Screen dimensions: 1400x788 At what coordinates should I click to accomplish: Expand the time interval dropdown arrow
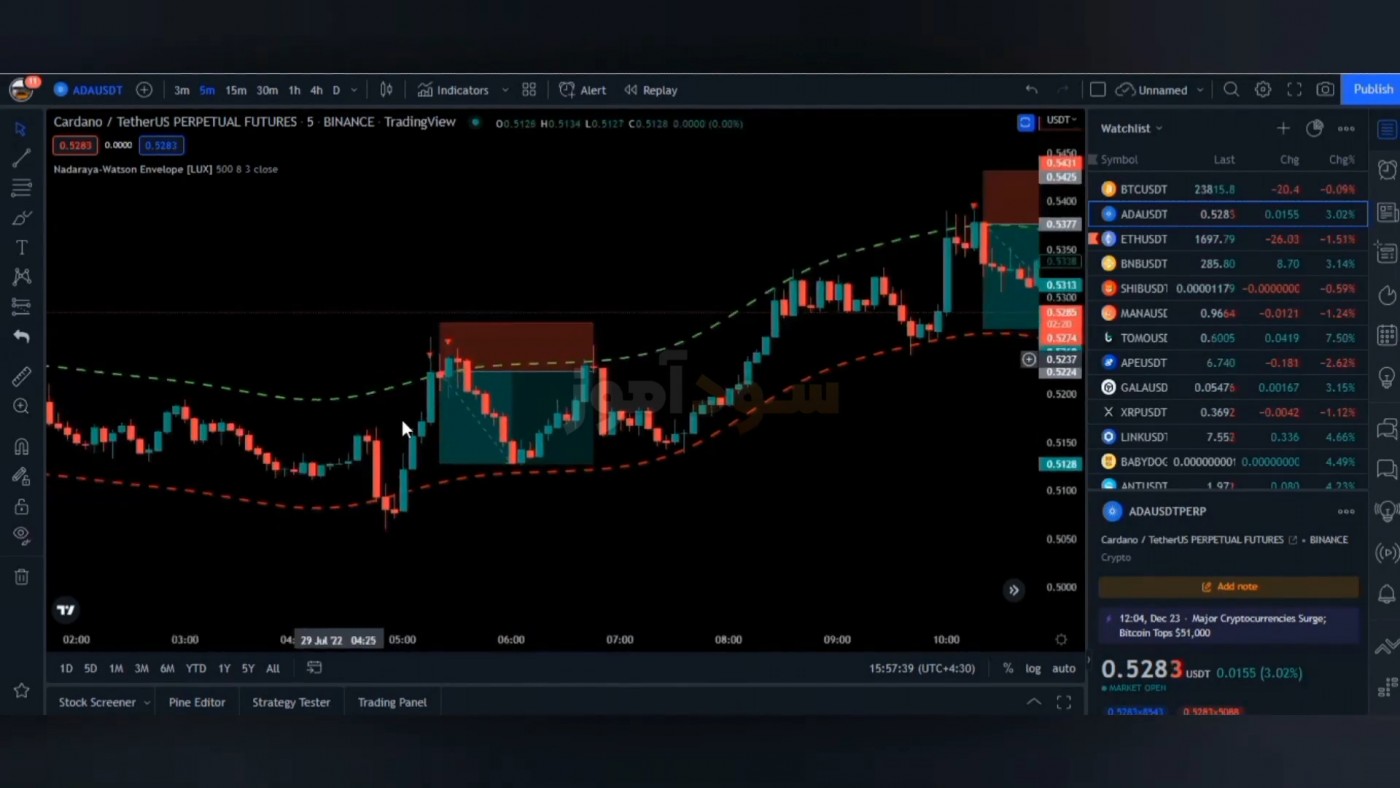coord(354,90)
